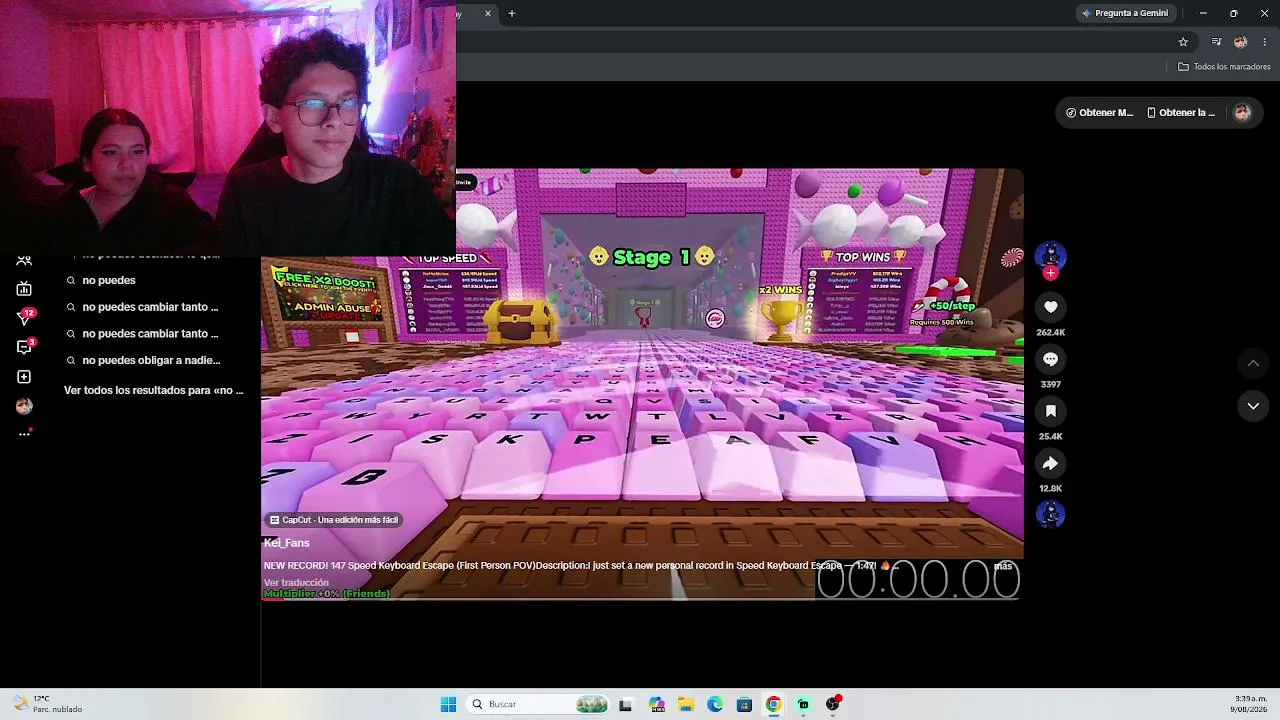Open the weather widget showing 12°C
Image resolution: width=1280 pixels, height=720 pixels.
(48, 704)
